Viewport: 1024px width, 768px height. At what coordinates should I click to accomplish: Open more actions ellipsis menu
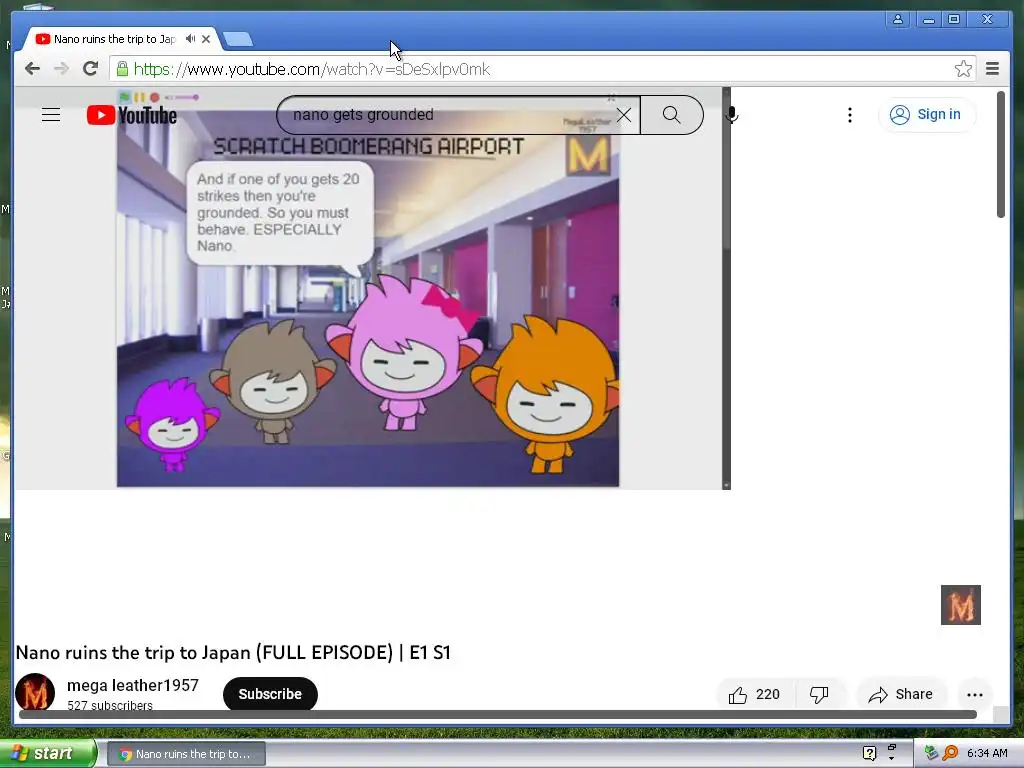click(974, 695)
